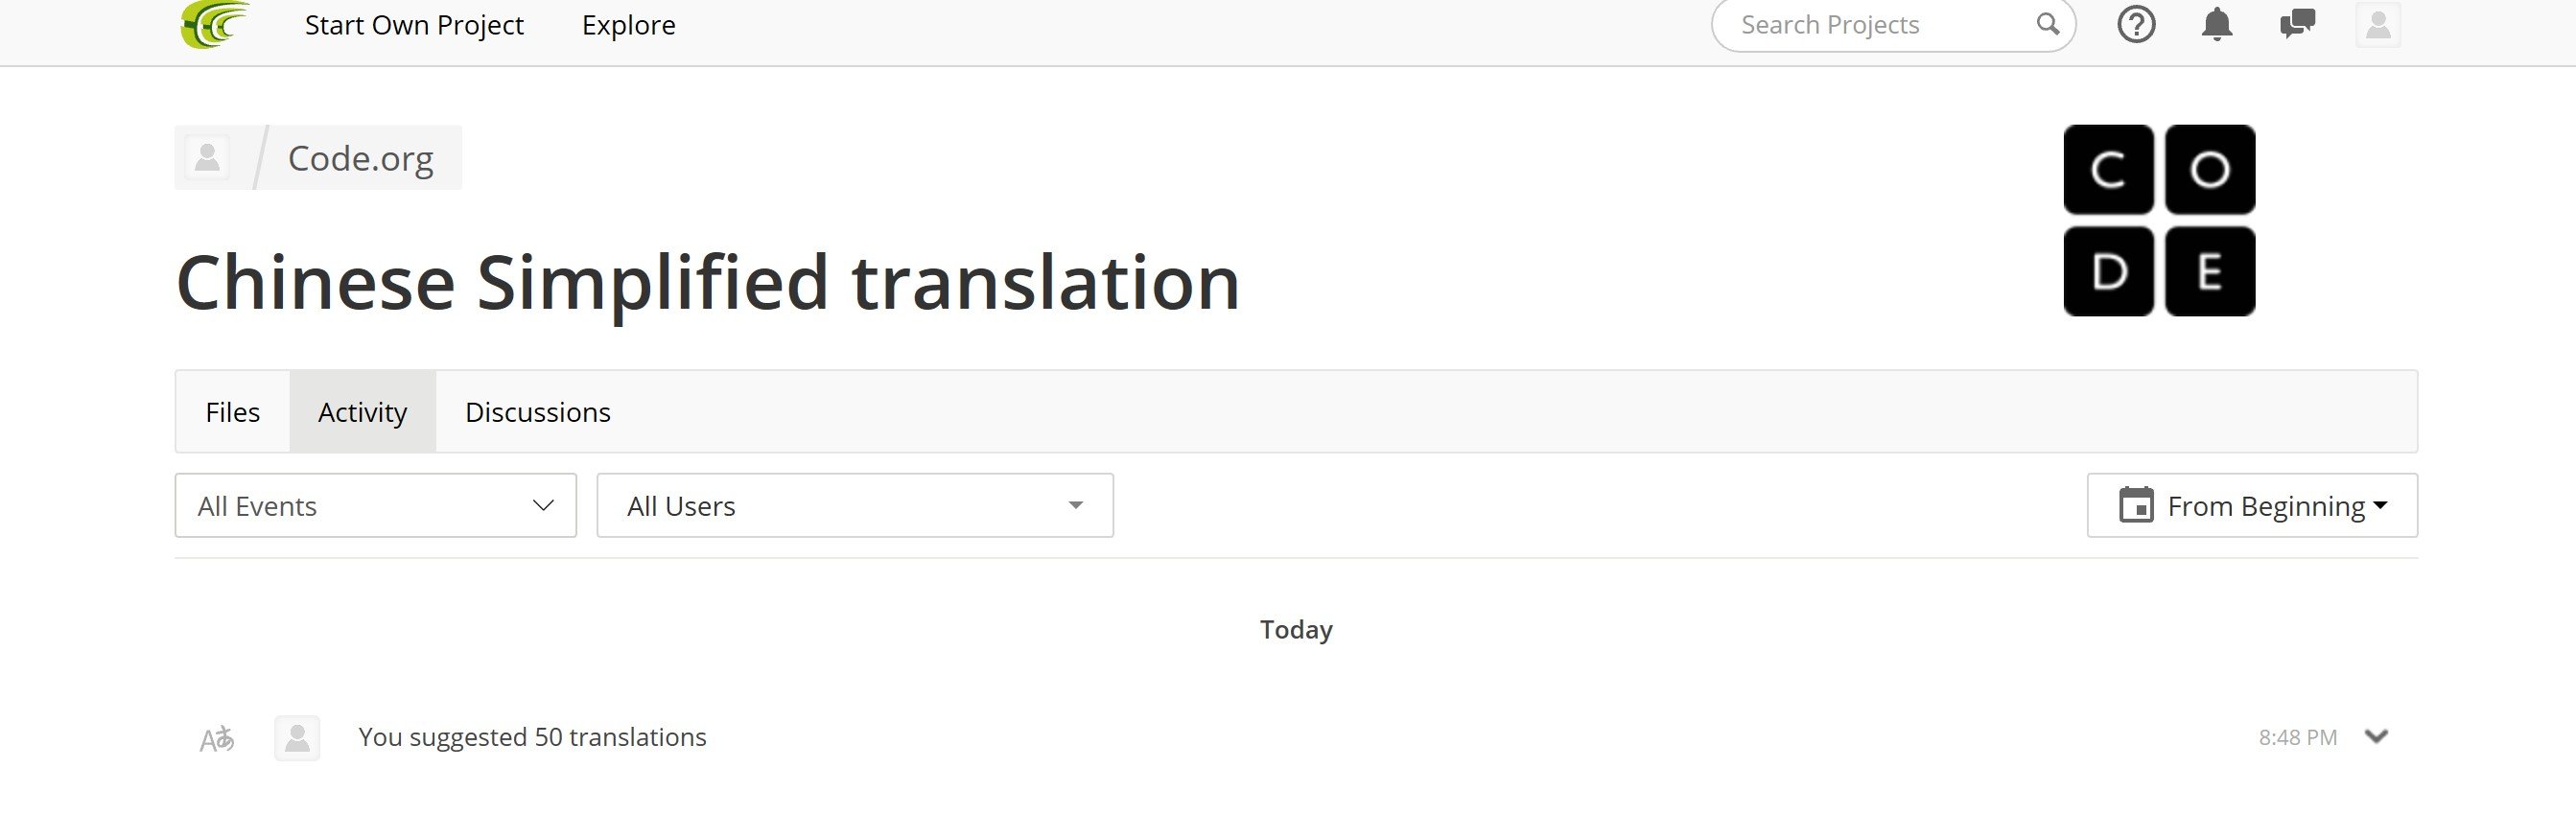The width and height of the screenshot is (2576, 815).
Task: Click the avatar next to suggested translations
Action: point(297,738)
